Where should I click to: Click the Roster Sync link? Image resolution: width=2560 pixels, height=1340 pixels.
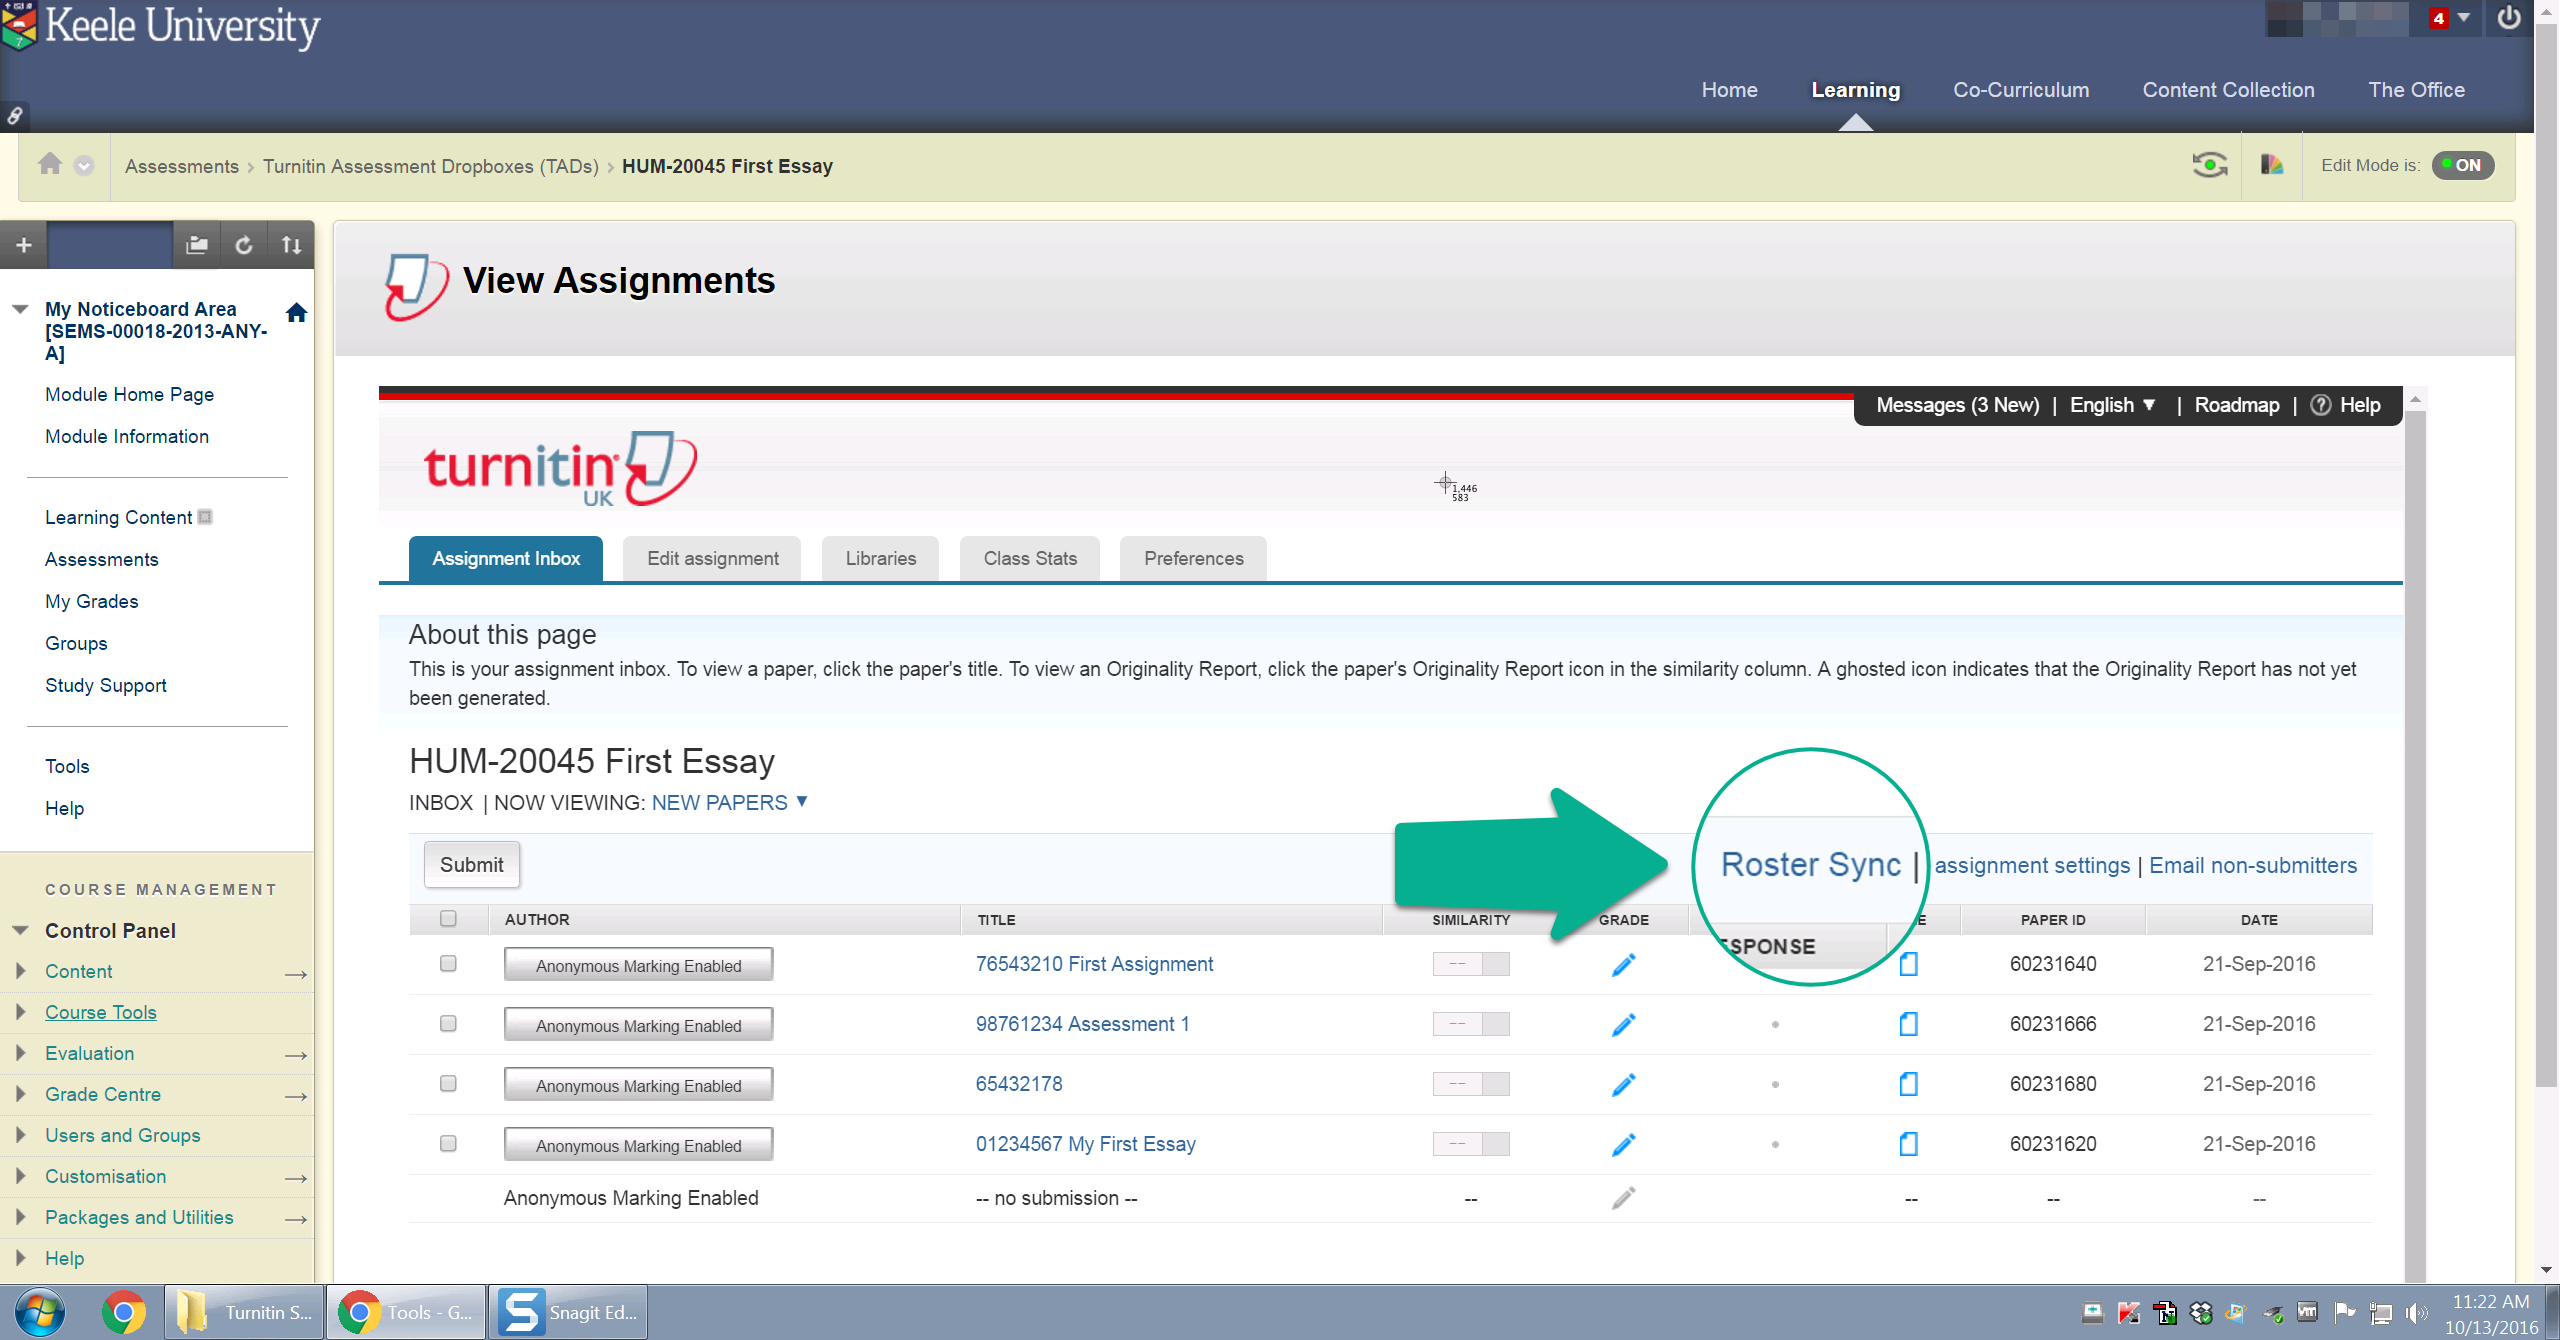click(1811, 865)
